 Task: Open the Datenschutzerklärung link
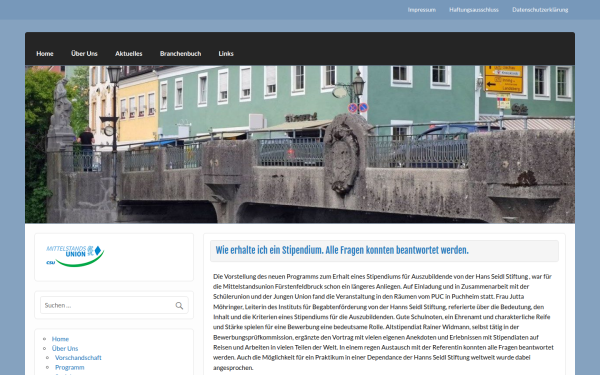(x=540, y=10)
